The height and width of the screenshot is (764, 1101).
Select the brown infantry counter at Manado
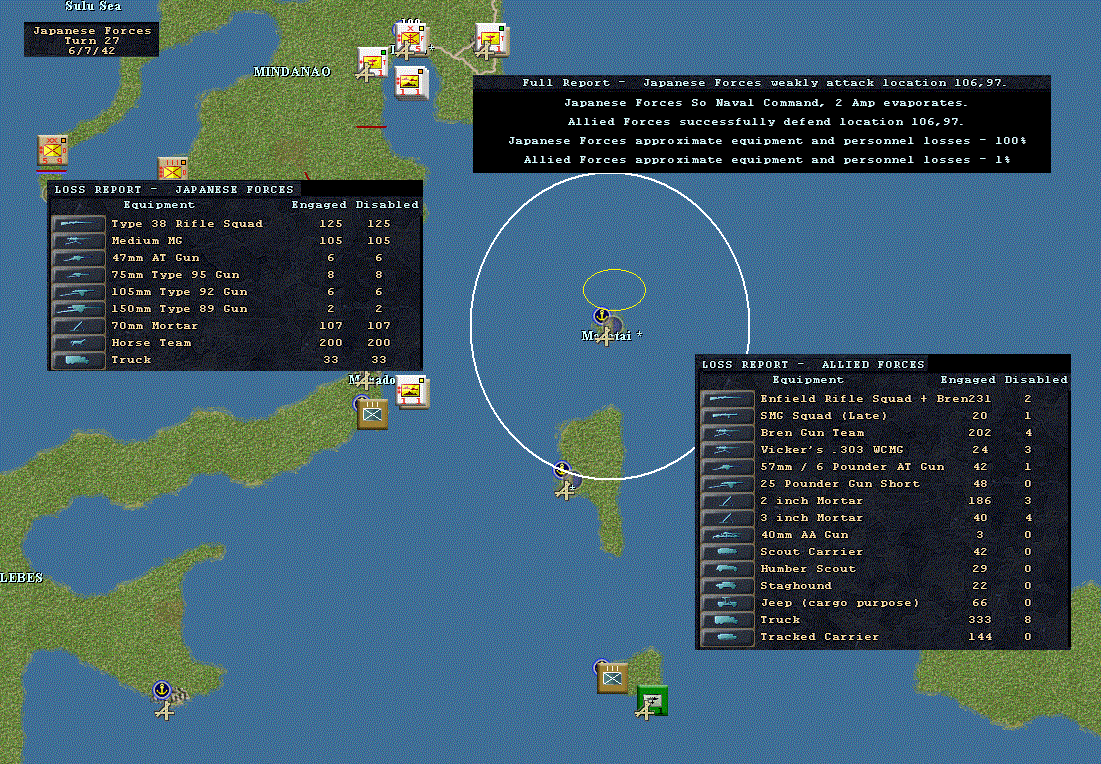click(x=372, y=414)
